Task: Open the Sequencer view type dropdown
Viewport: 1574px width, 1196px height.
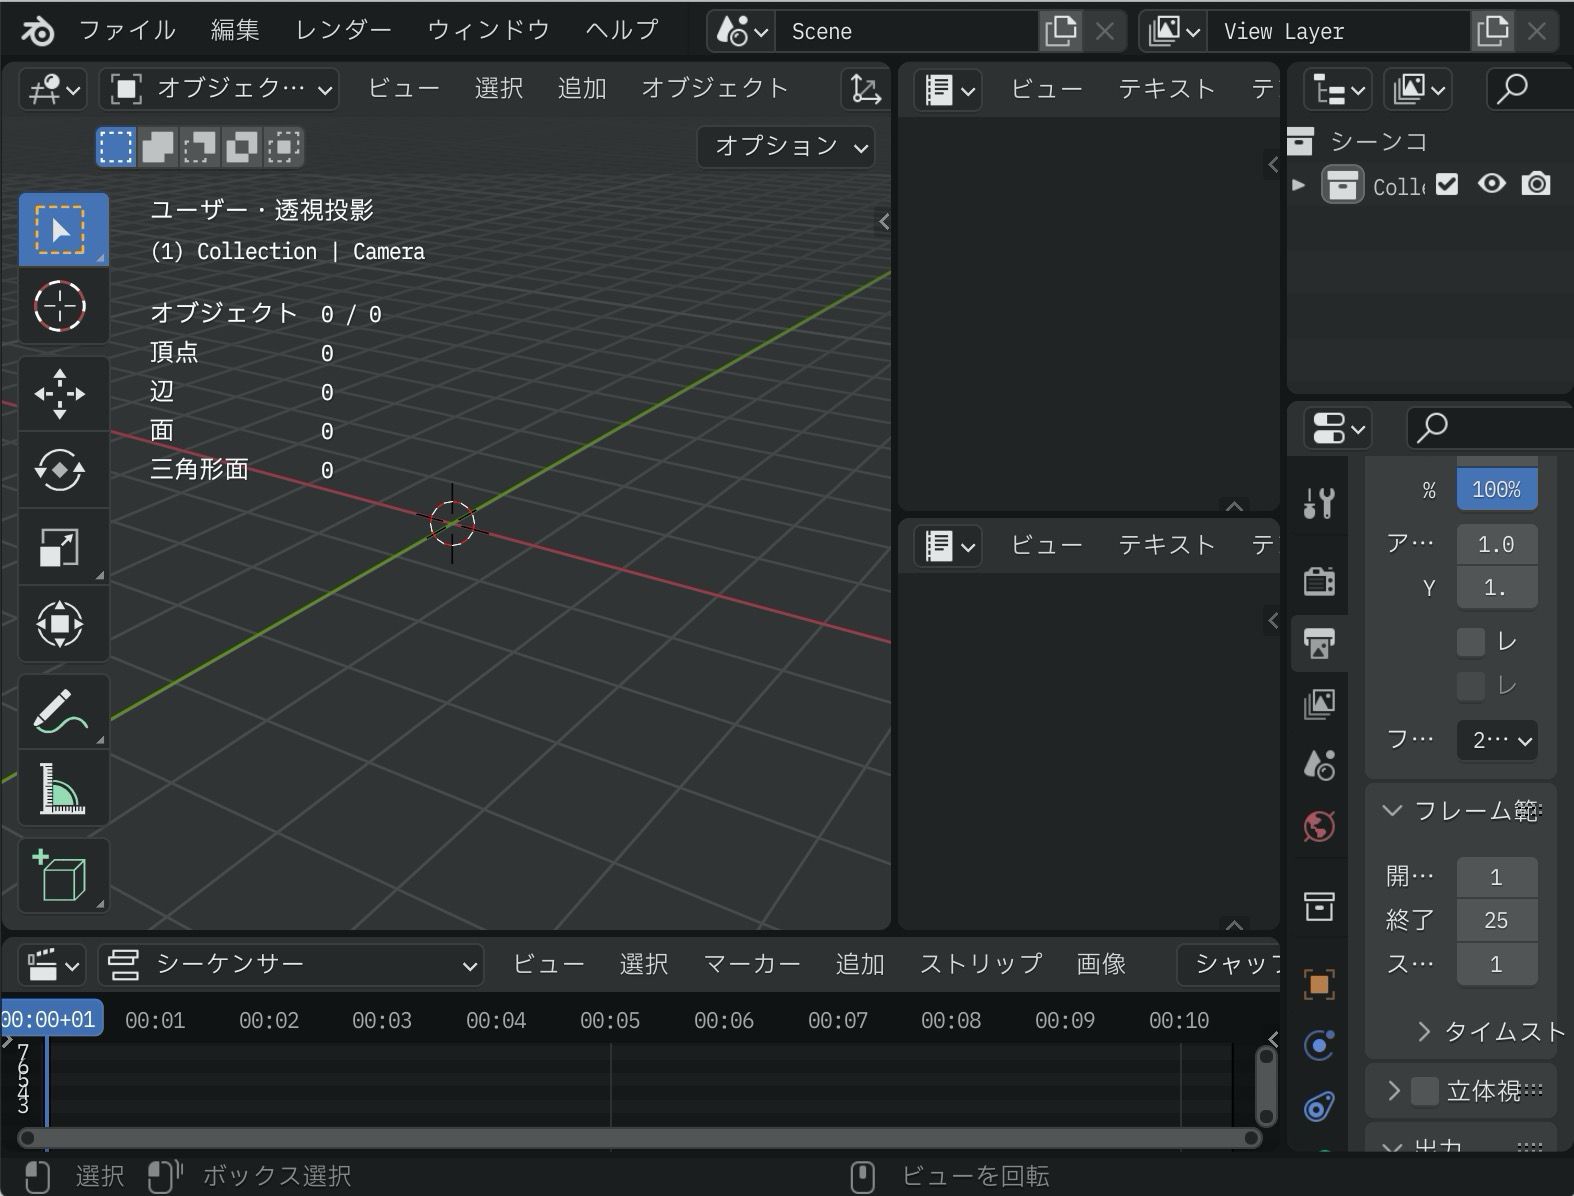Action: (291, 965)
